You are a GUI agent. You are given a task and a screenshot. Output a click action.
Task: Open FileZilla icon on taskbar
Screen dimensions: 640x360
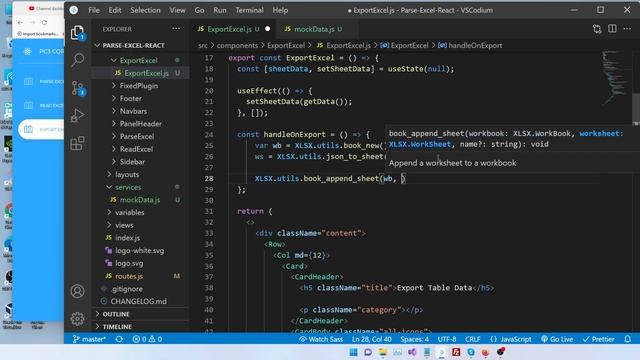(x=456, y=352)
